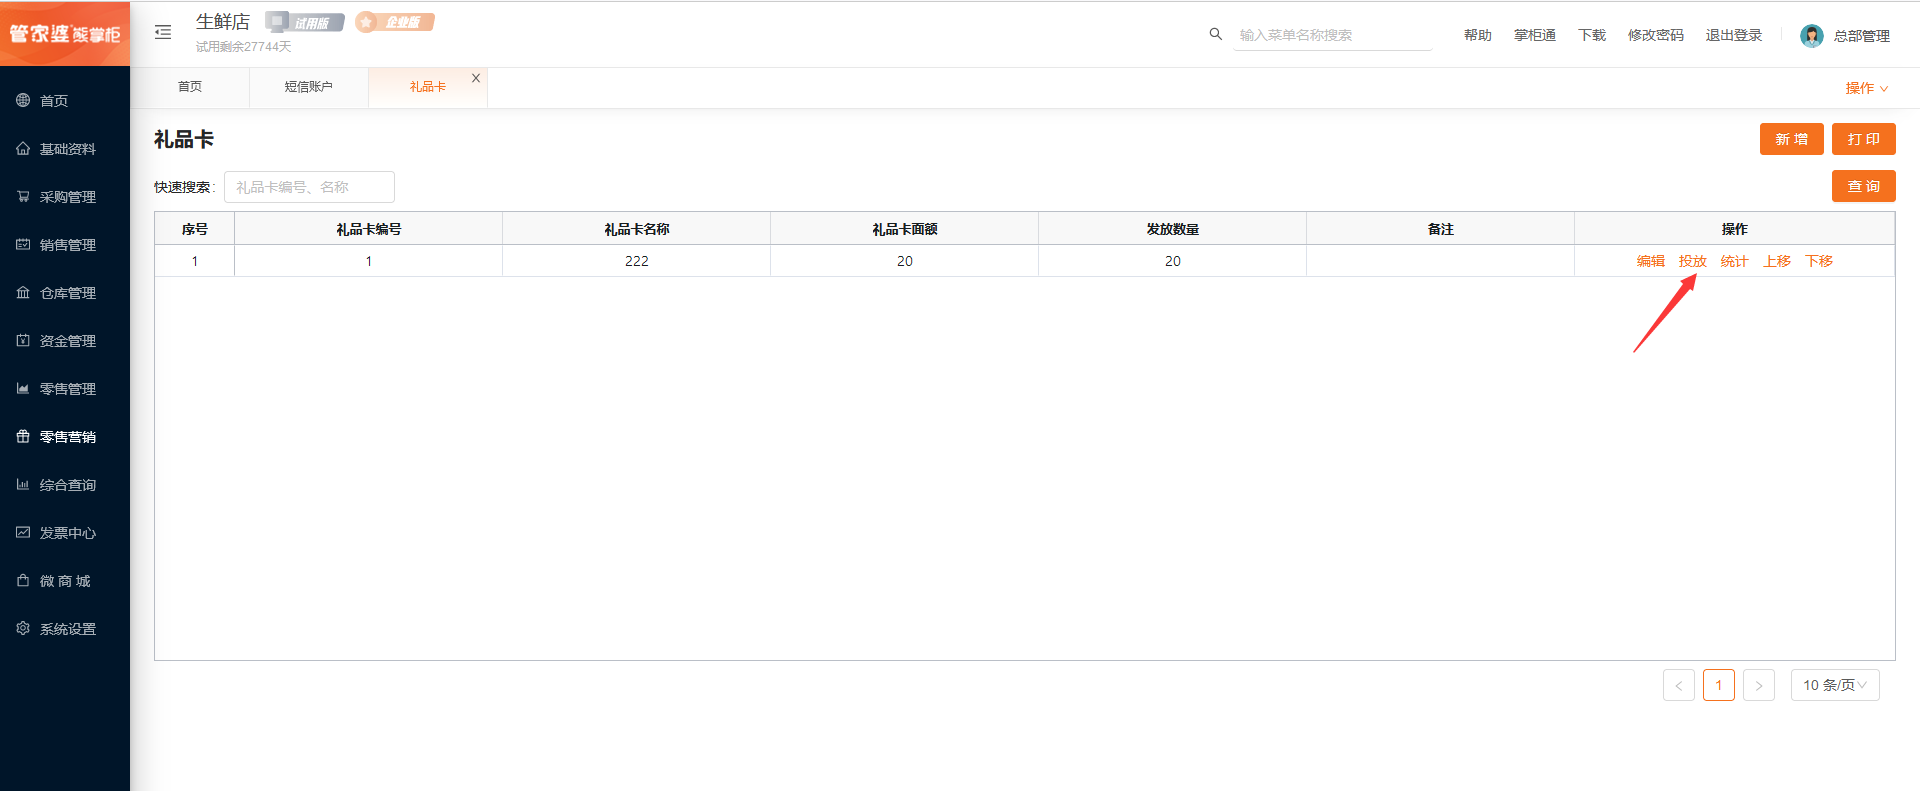Click the 销售管理 icon in sidebar

click(x=23, y=244)
